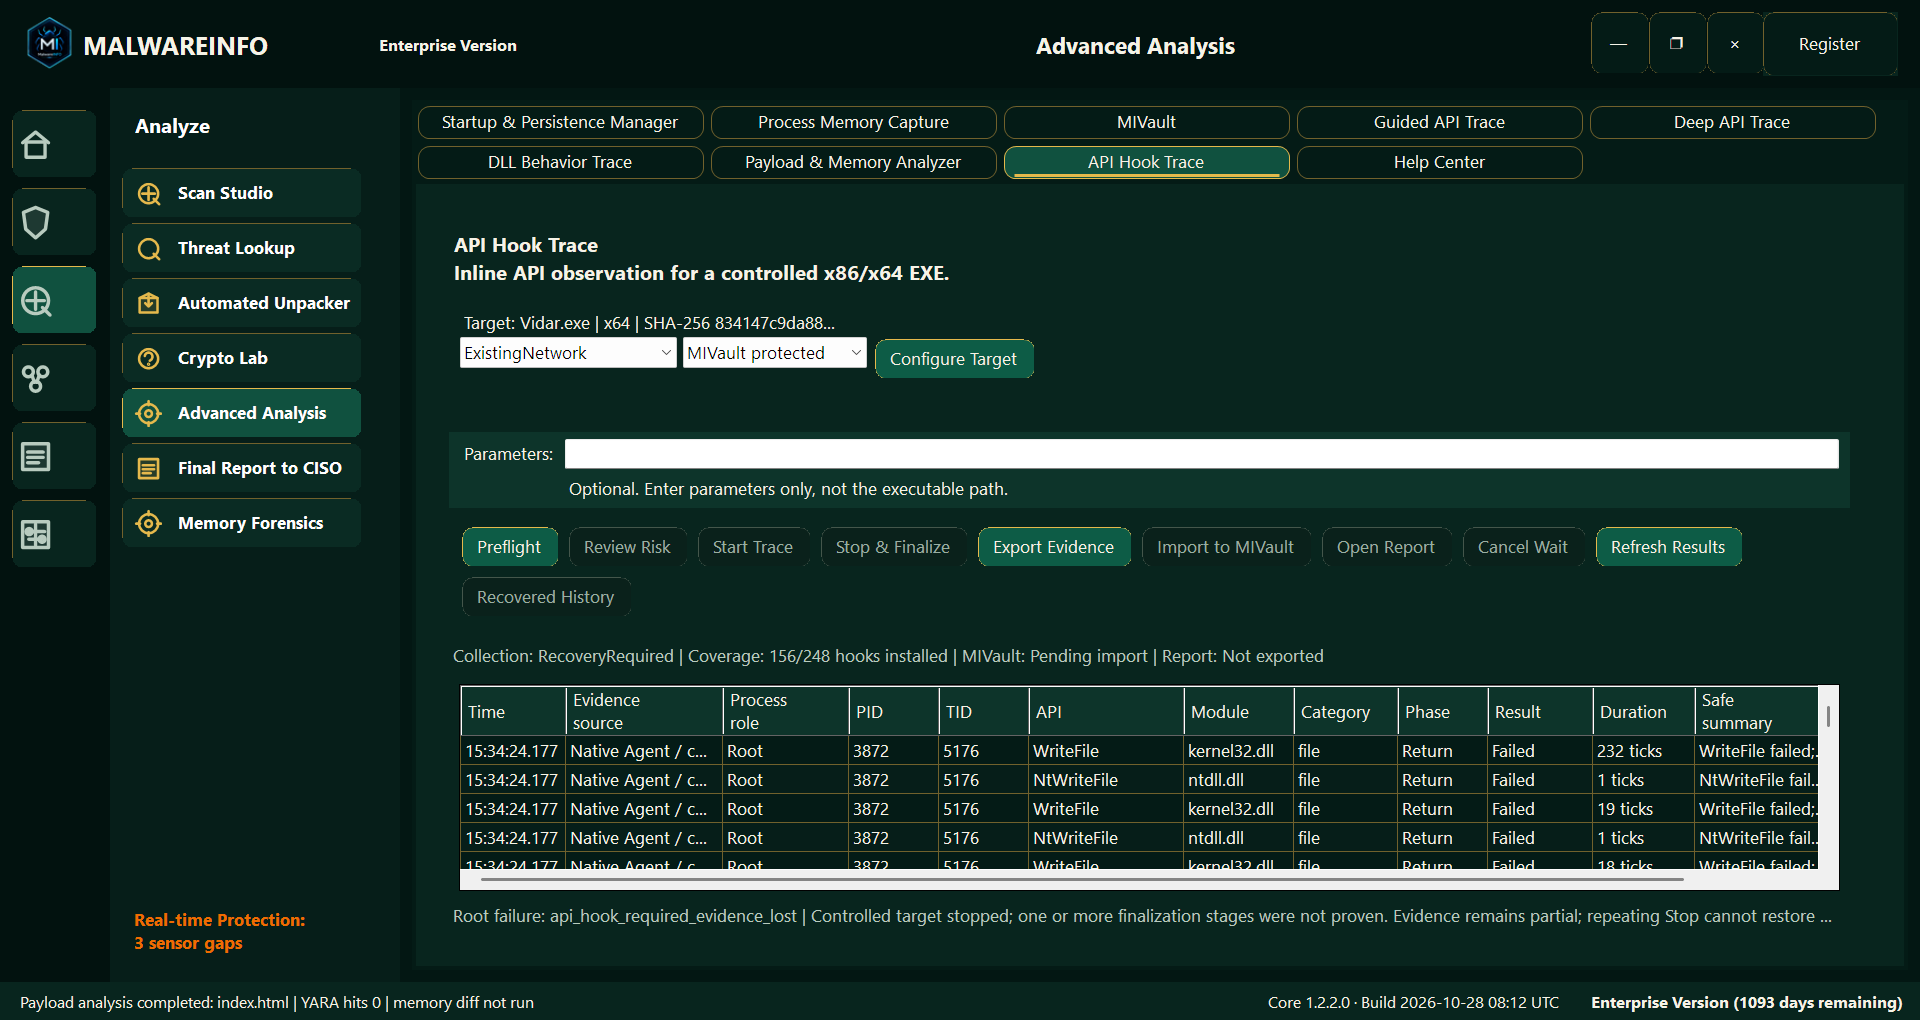
Task: Open Final Report to CISO
Action: pos(242,468)
